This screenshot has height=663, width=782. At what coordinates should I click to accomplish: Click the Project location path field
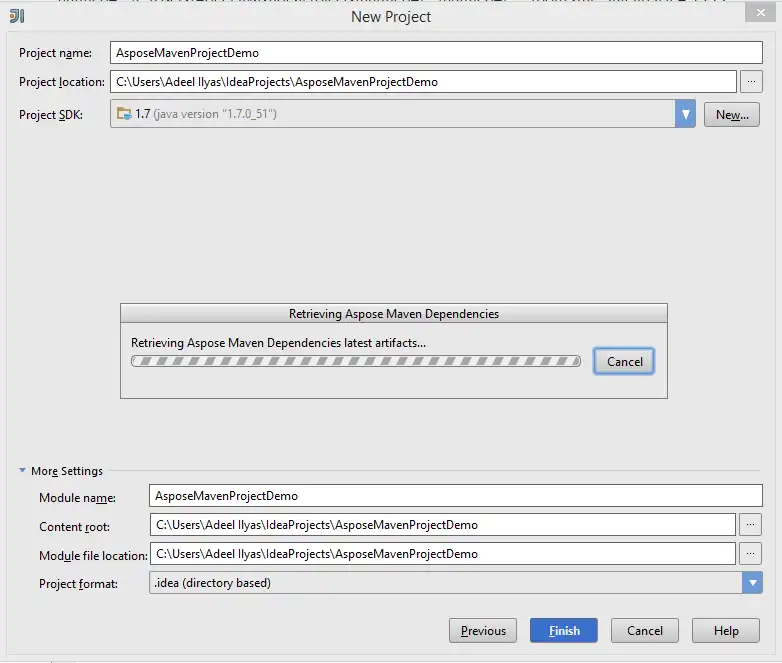coord(423,81)
